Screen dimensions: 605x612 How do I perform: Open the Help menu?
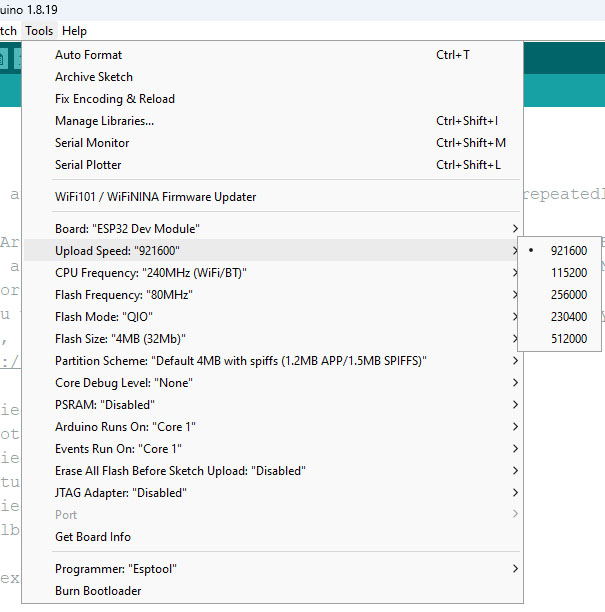pos(75,31)
